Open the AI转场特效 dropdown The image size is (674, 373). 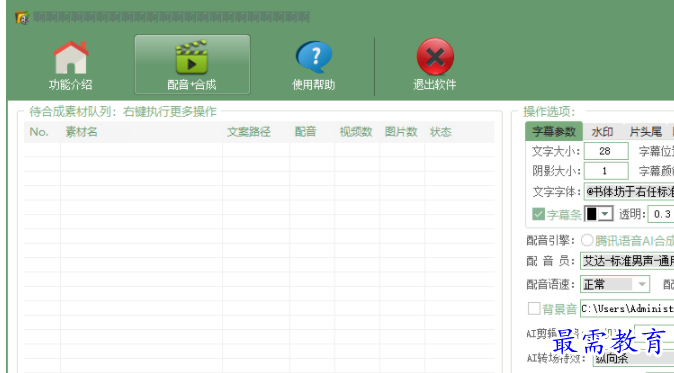tap(633, 358)
